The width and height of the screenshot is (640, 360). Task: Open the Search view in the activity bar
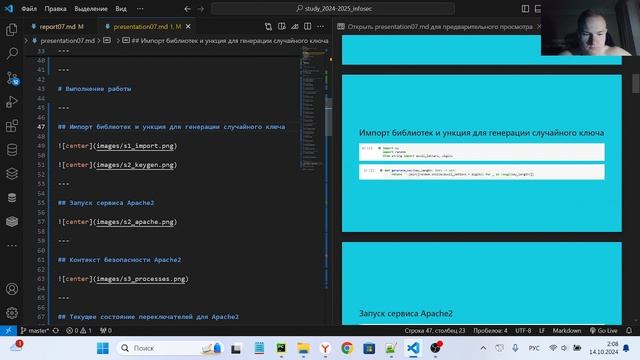12,53
